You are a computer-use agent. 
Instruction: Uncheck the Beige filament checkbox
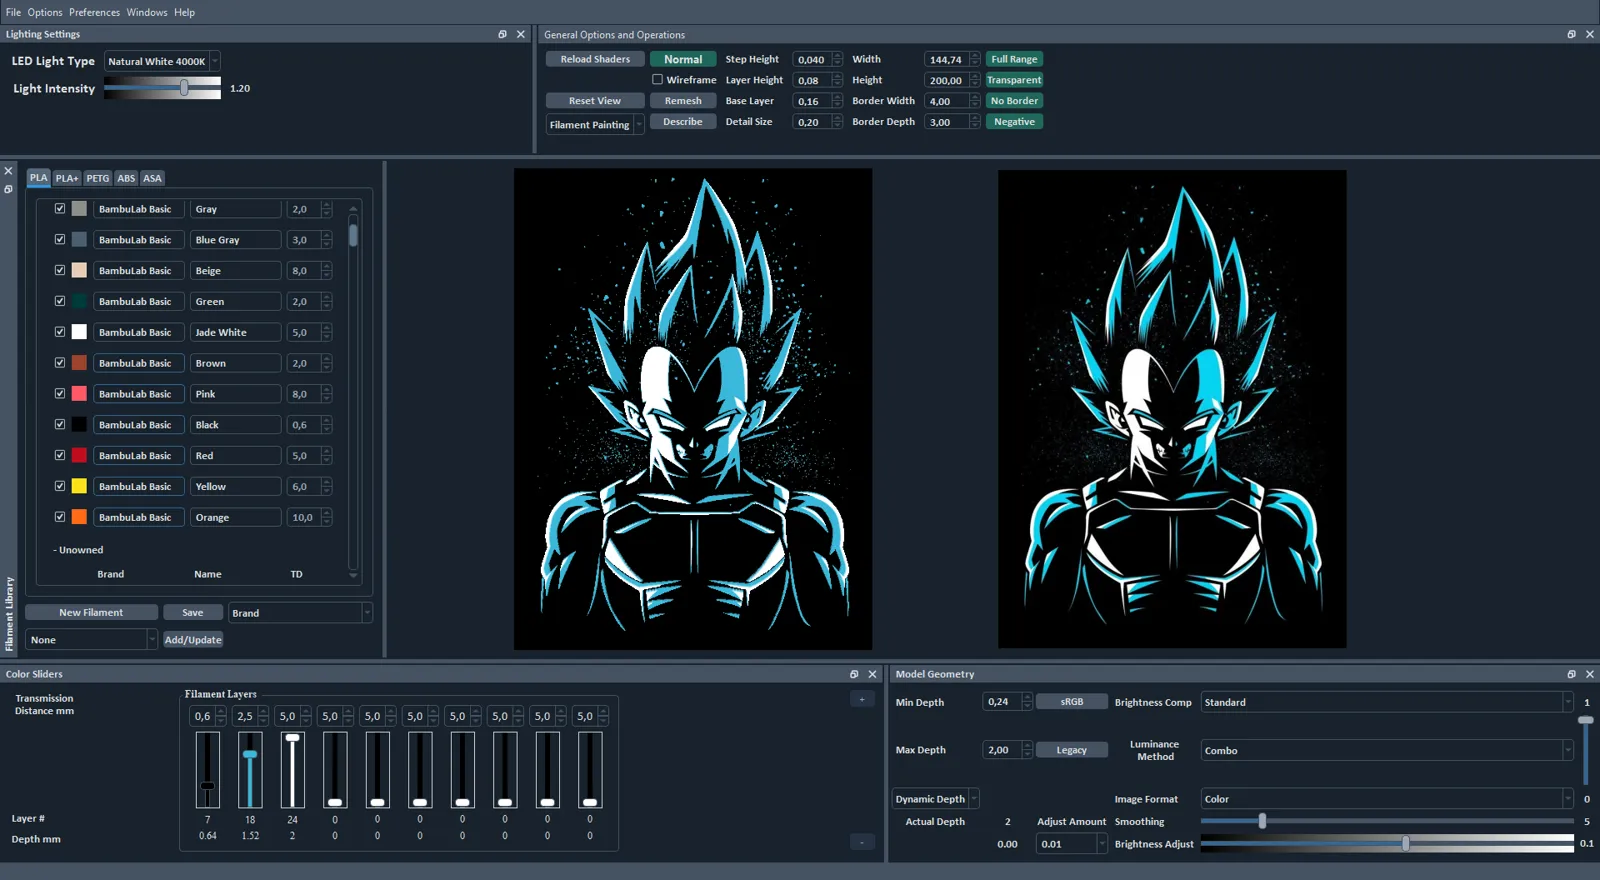[60, 270]
